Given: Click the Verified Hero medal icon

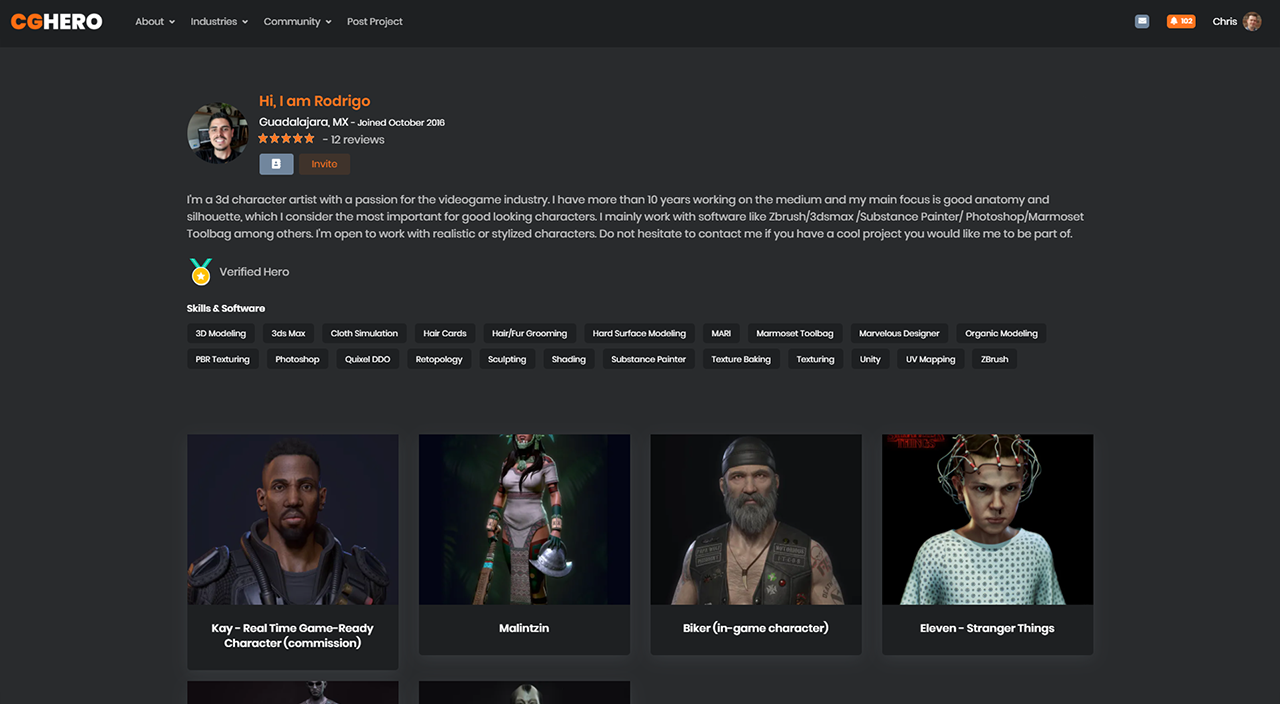Looking at the screenshot, I should tap(201, 272).
